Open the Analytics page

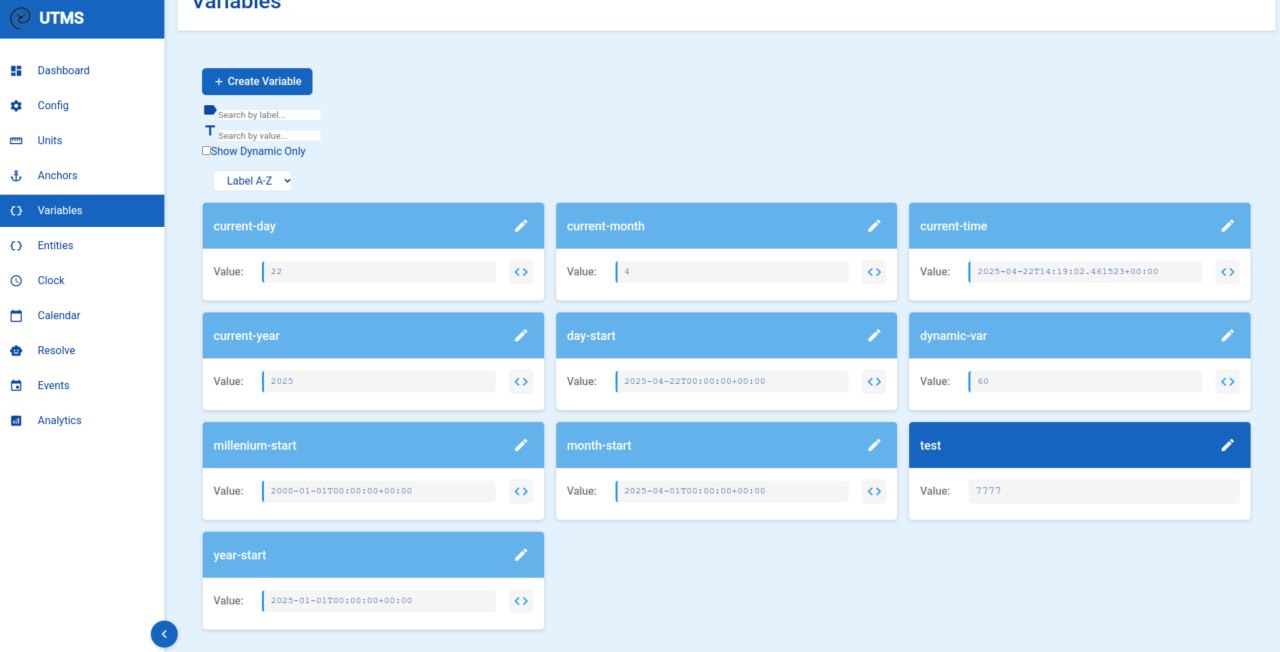(59, 421)
